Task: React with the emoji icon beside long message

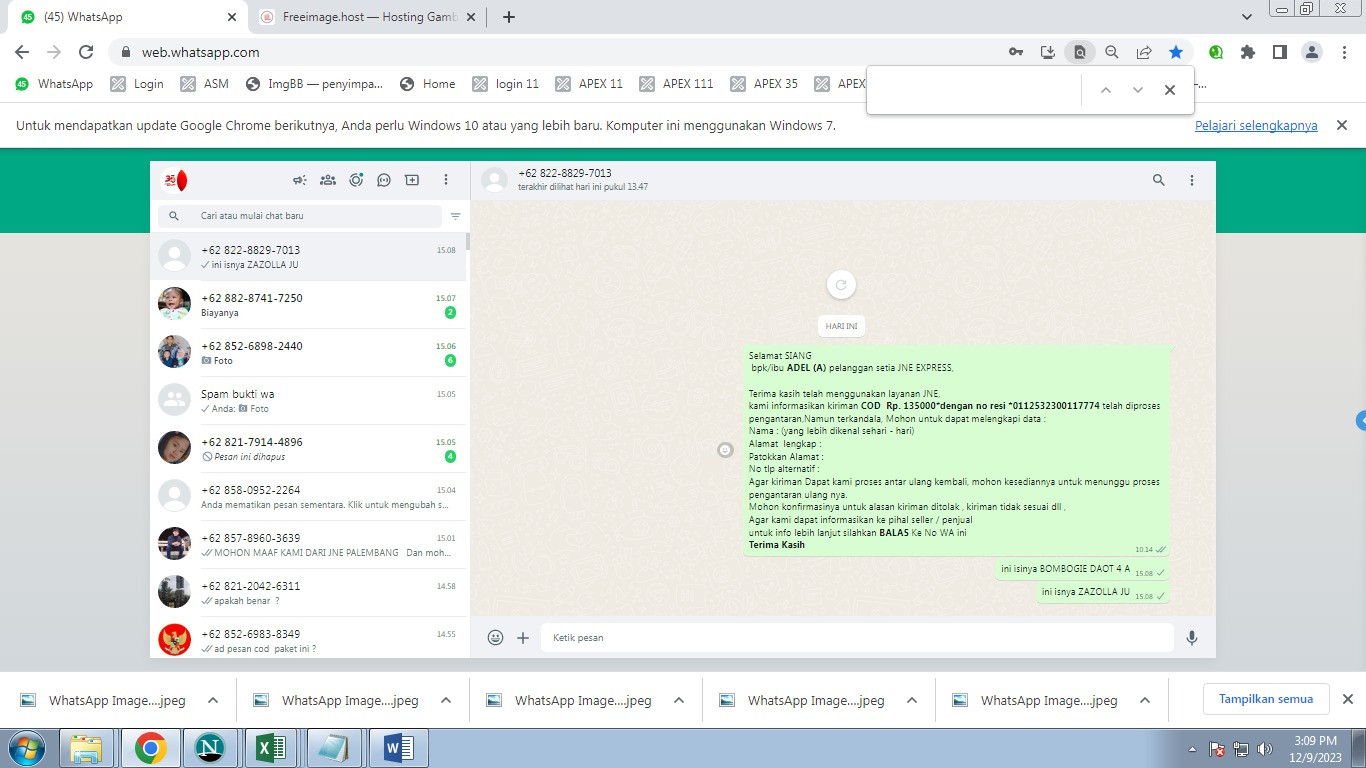Action: click(726, 450)
